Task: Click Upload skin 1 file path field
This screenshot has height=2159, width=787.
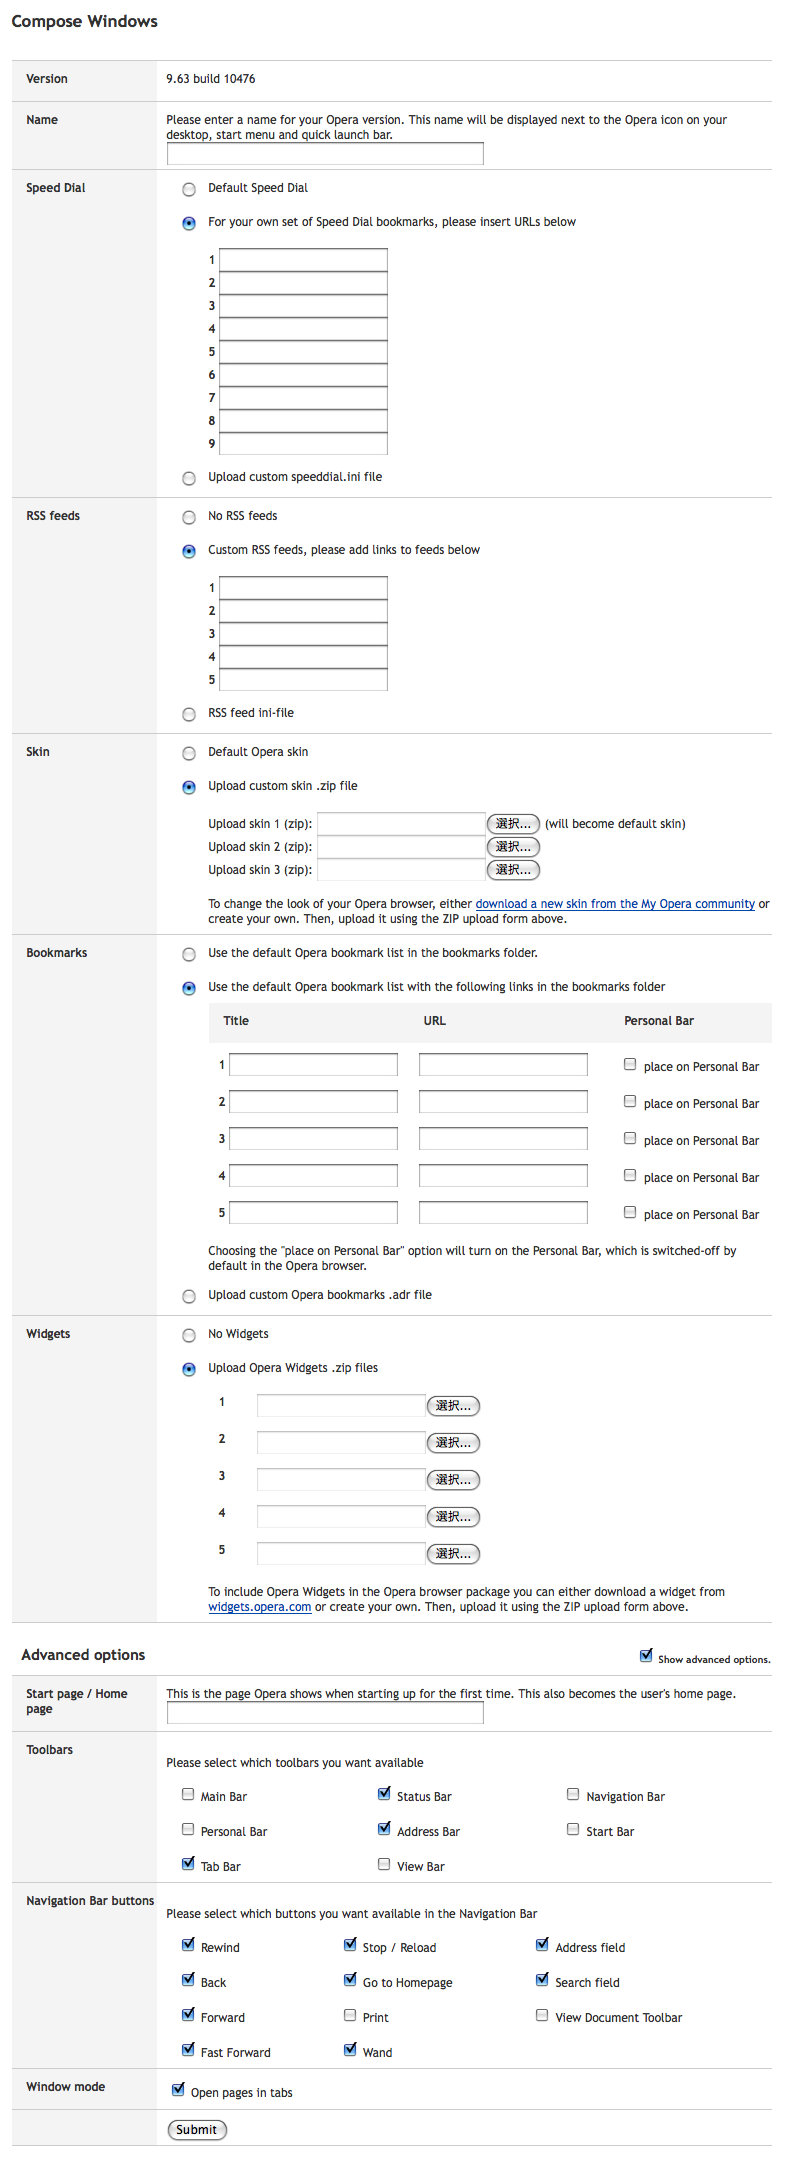Action: [x=401, y=824]
